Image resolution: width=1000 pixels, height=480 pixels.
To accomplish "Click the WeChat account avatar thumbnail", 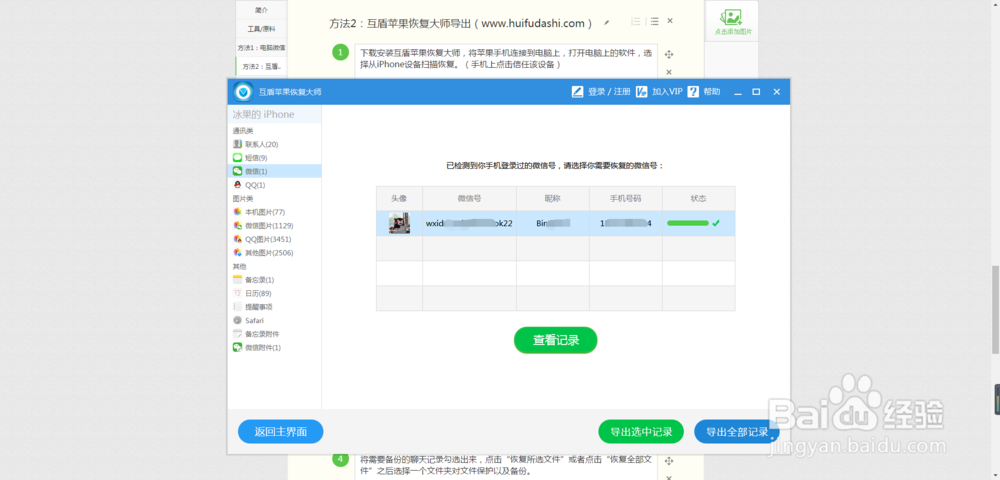I will point(399,223).
